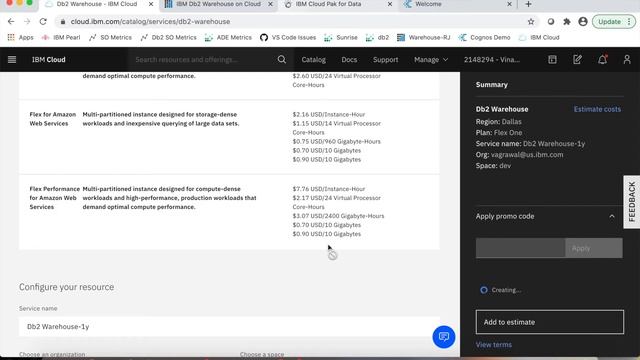
Task: Open the Support menu item
Action: pos(385,60)
